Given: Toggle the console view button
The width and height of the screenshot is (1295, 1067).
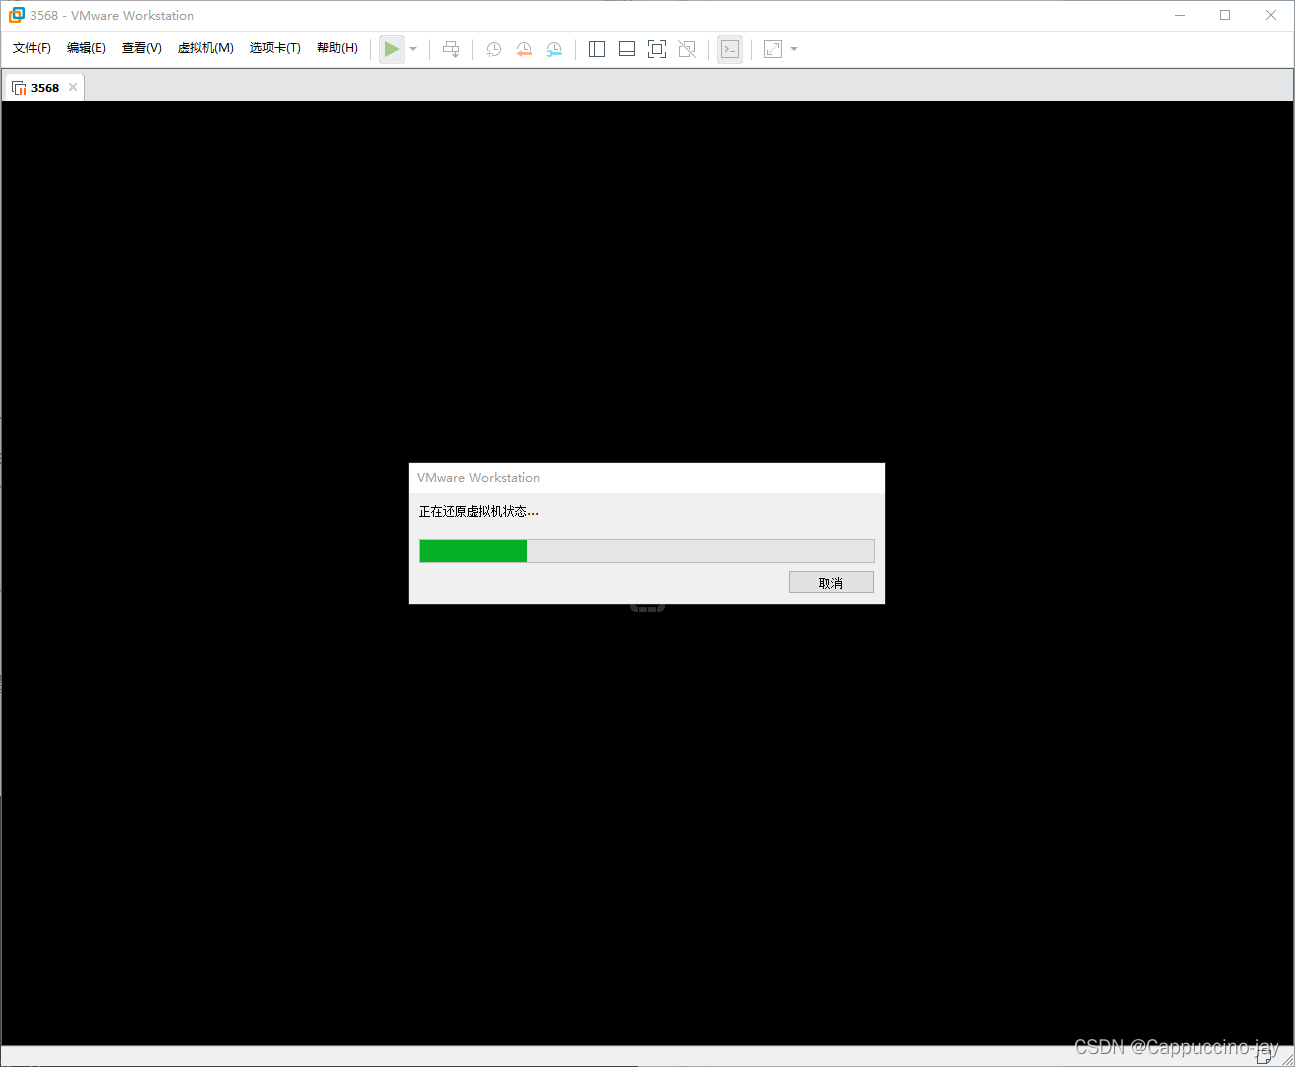Looking at the screenshot, I should [730, 49].
